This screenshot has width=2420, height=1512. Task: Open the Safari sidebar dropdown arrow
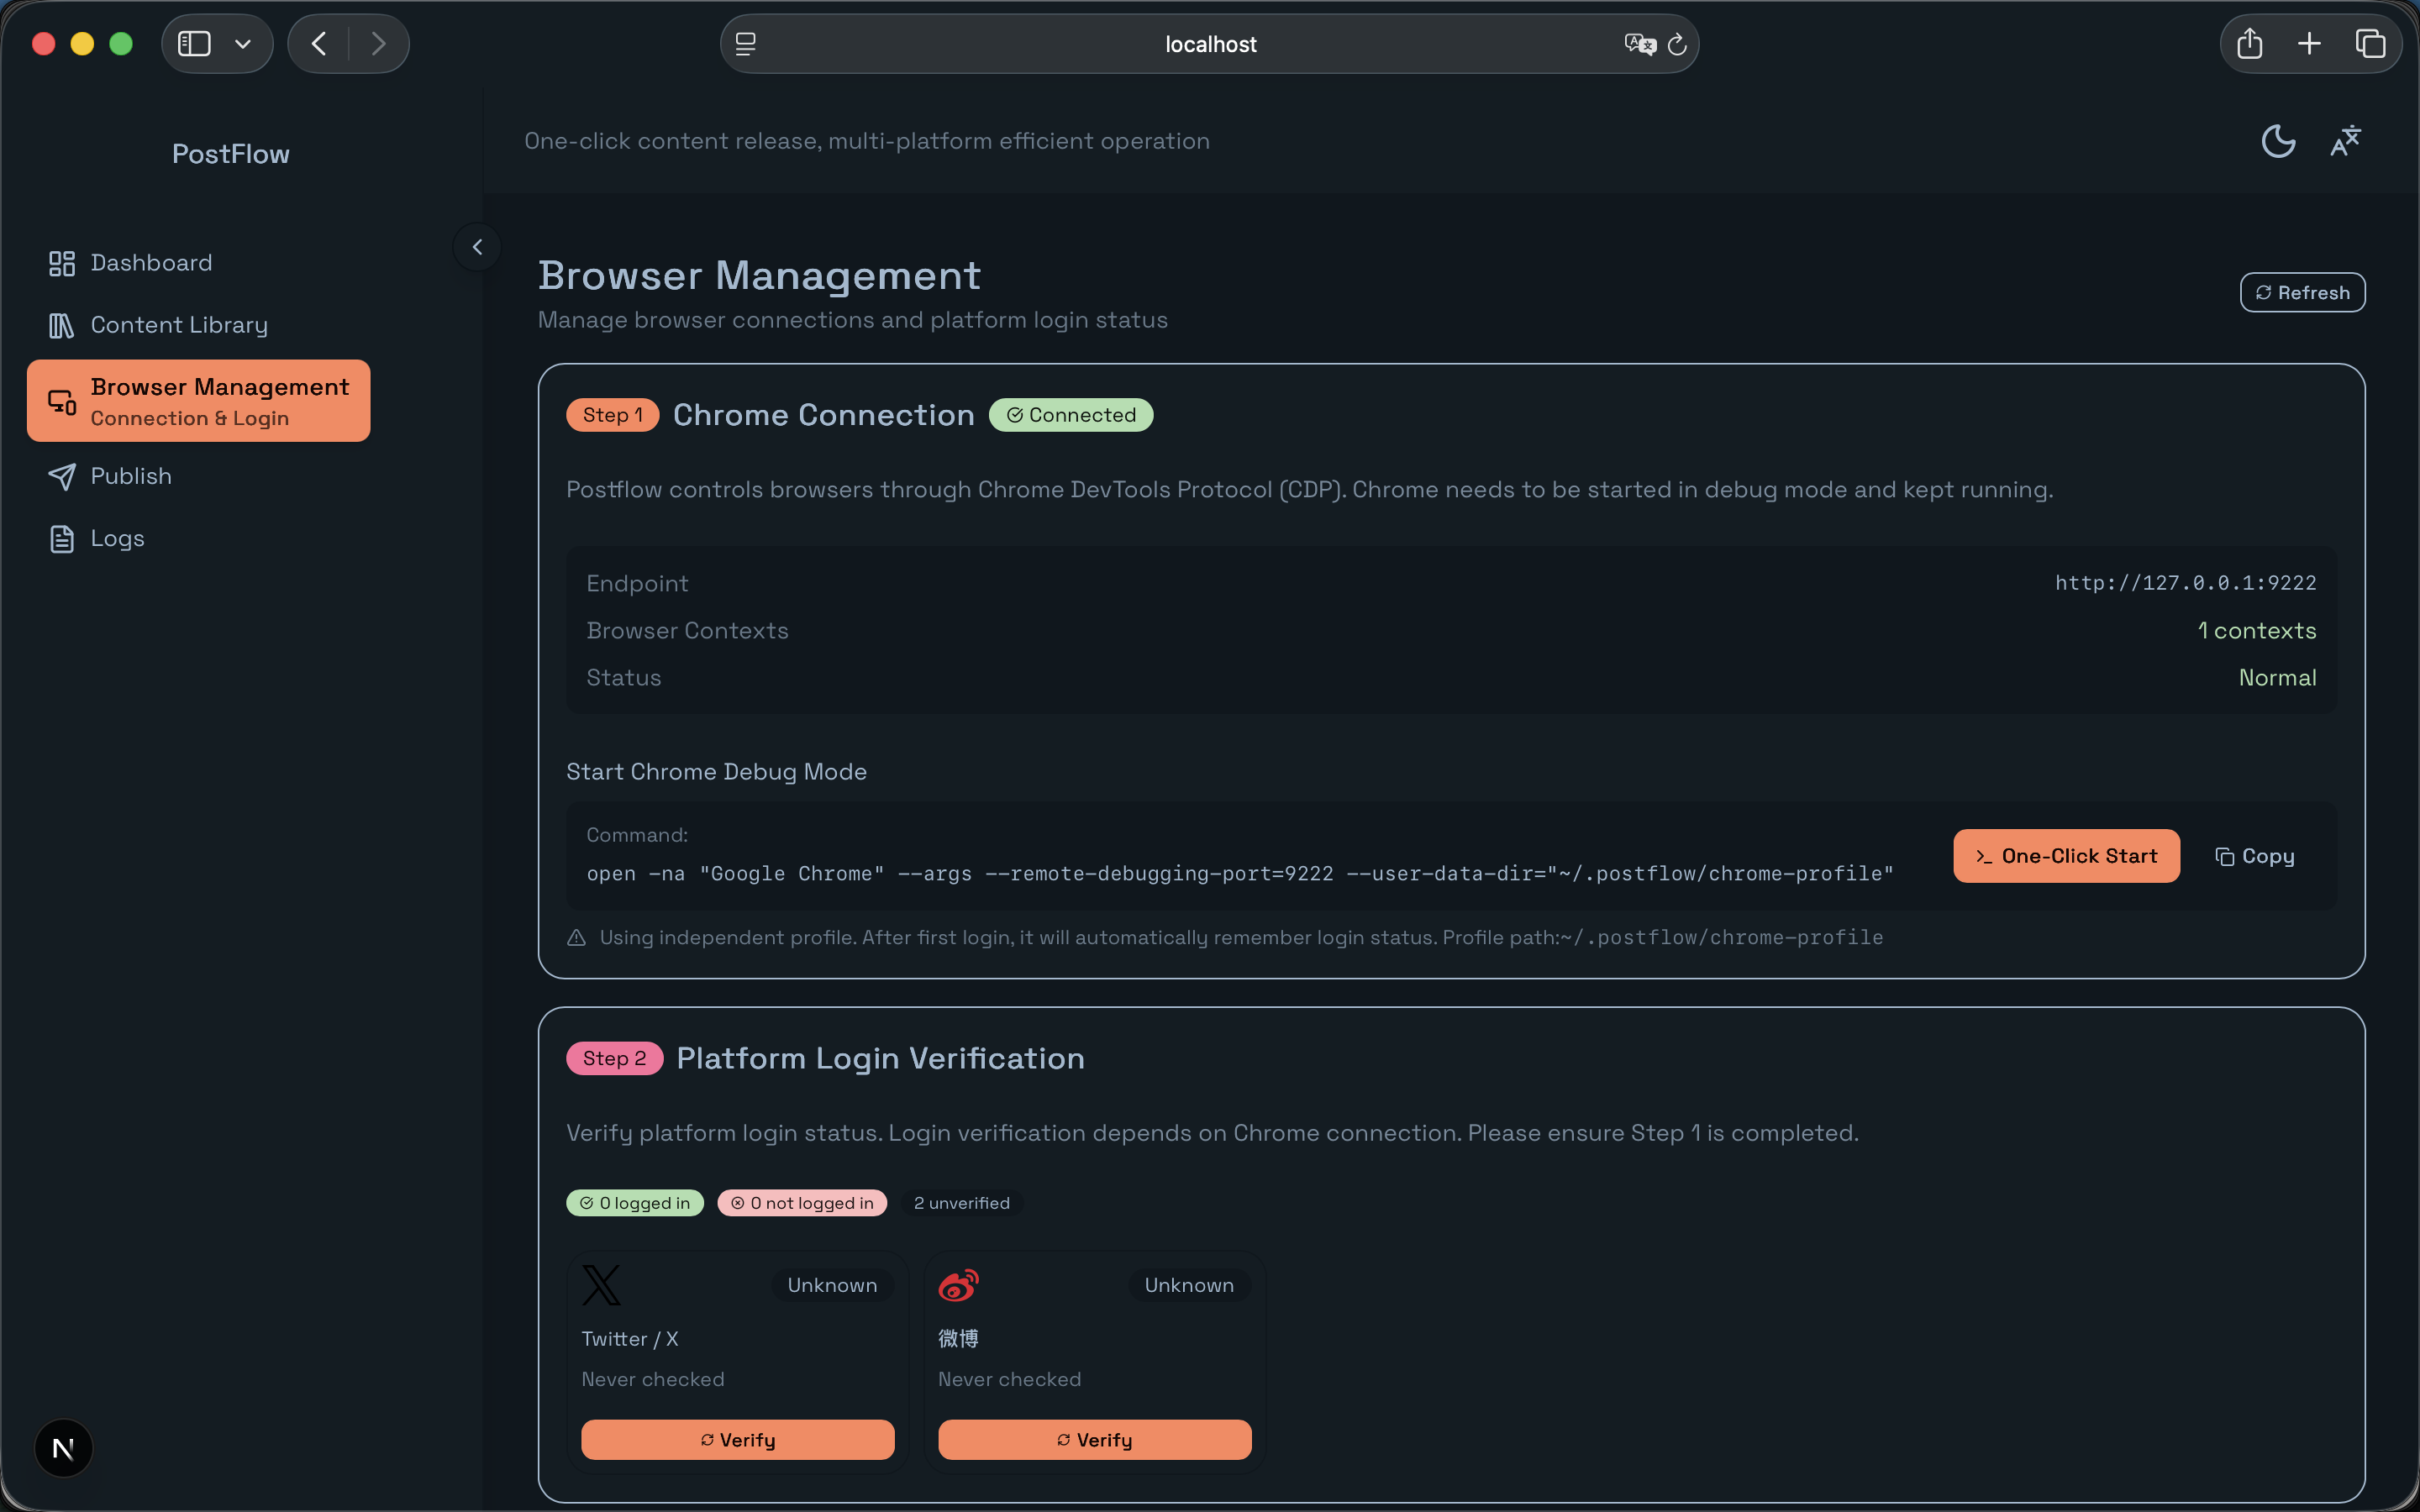[243, 44]
